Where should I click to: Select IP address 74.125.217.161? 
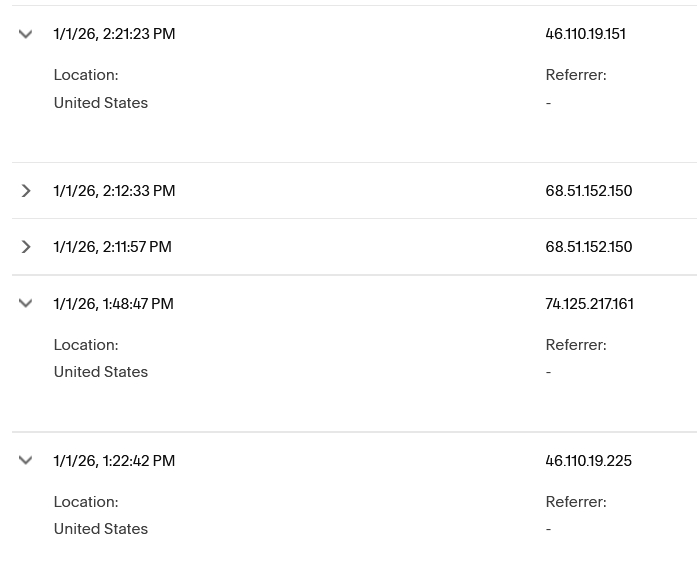[x=589, y=304]
